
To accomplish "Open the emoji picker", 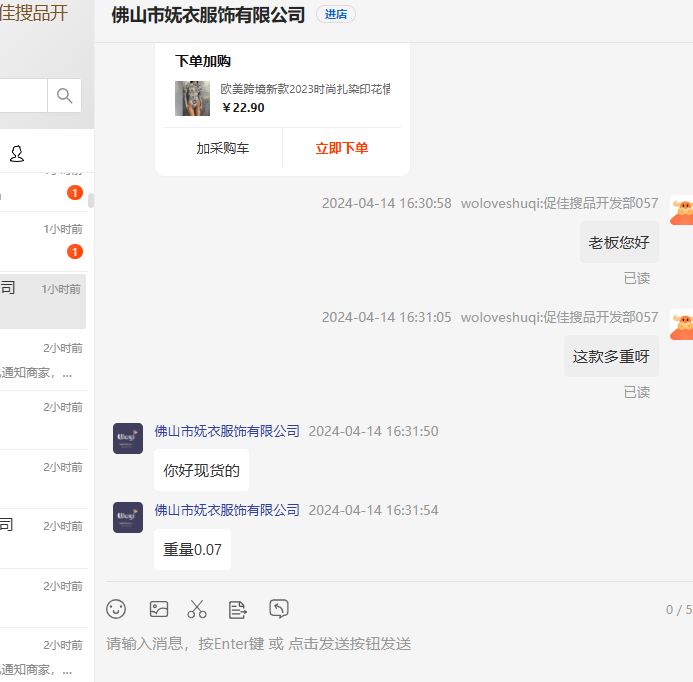I will pyautogui.click(x=117, y=609).
